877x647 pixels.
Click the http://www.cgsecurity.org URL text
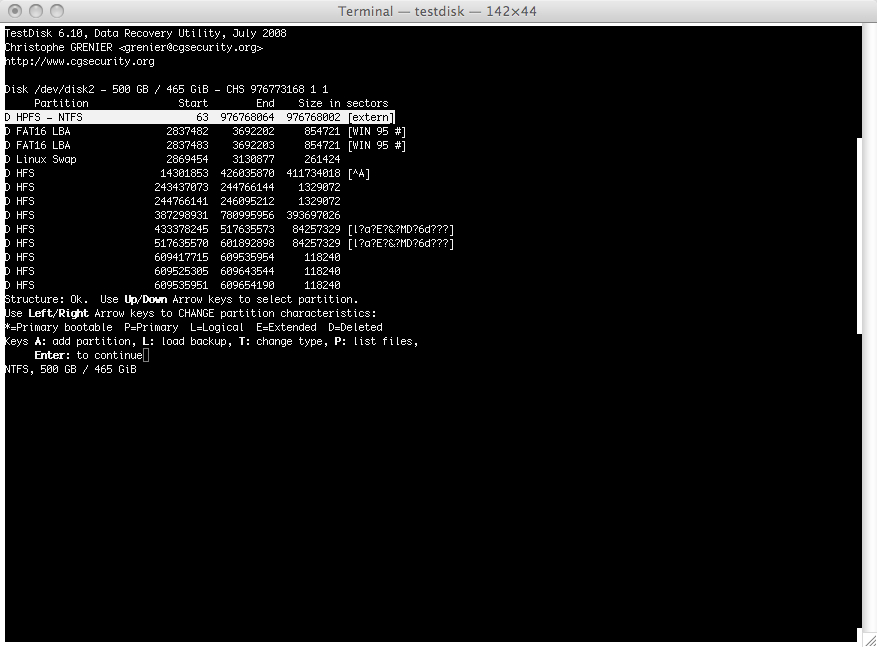[79, 62]
